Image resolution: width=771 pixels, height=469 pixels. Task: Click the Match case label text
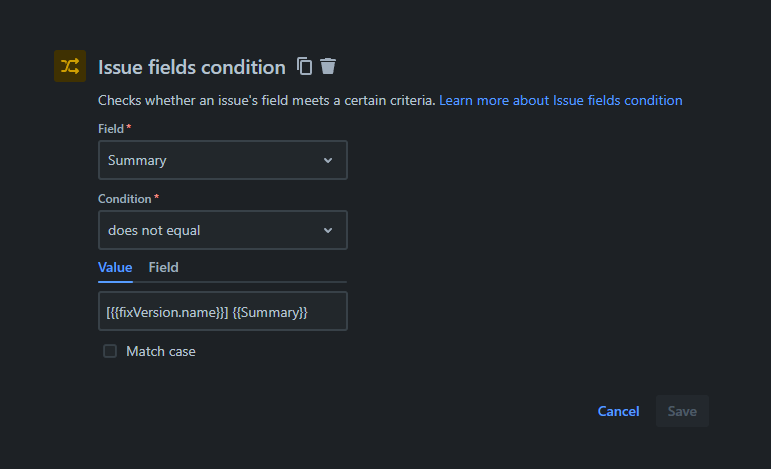point(161,351)
